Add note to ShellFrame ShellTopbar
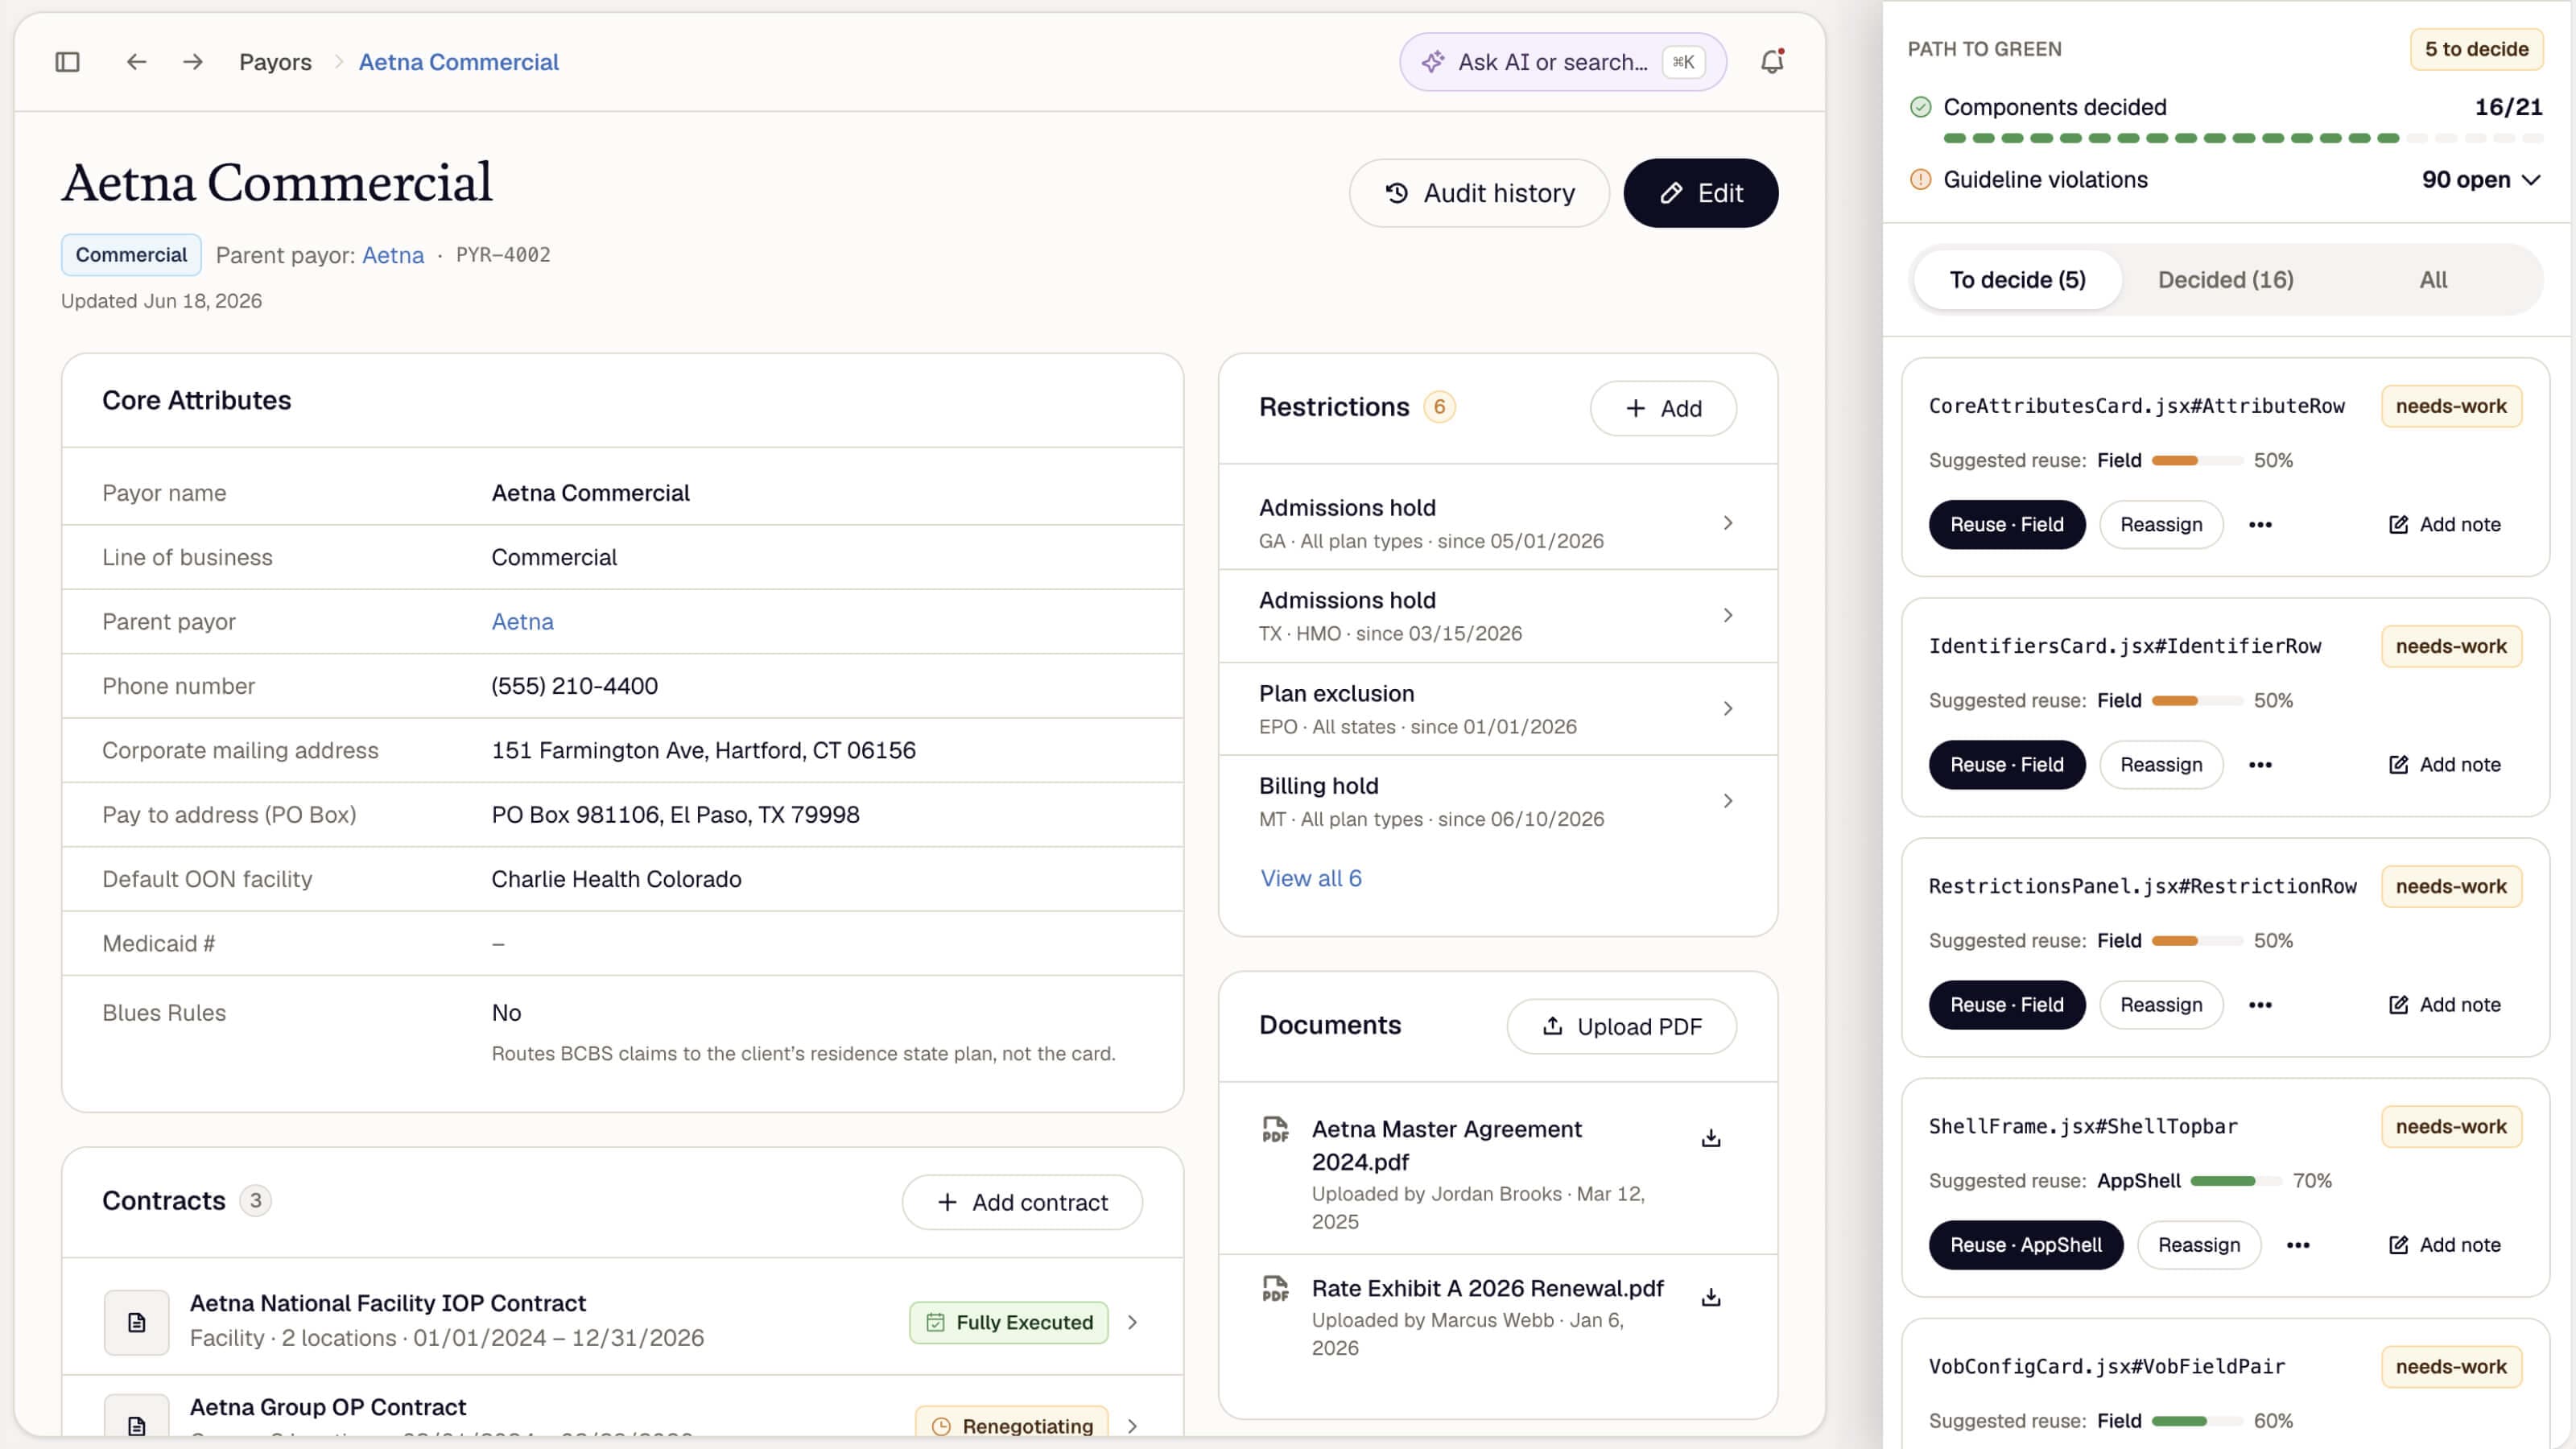The height and width of the screenshot is (1449, 2576). 2444,1245
